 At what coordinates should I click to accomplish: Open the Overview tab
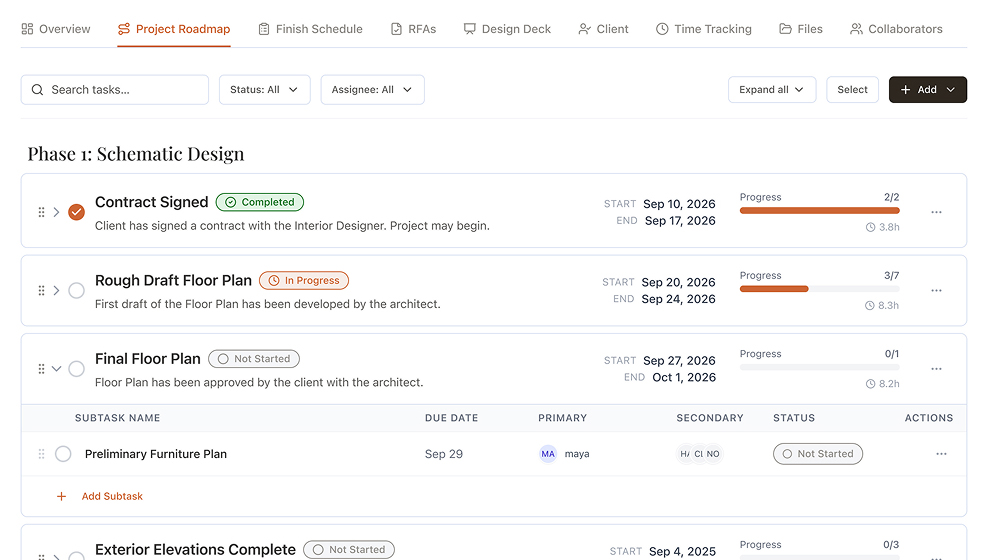(x=55, y=29)
